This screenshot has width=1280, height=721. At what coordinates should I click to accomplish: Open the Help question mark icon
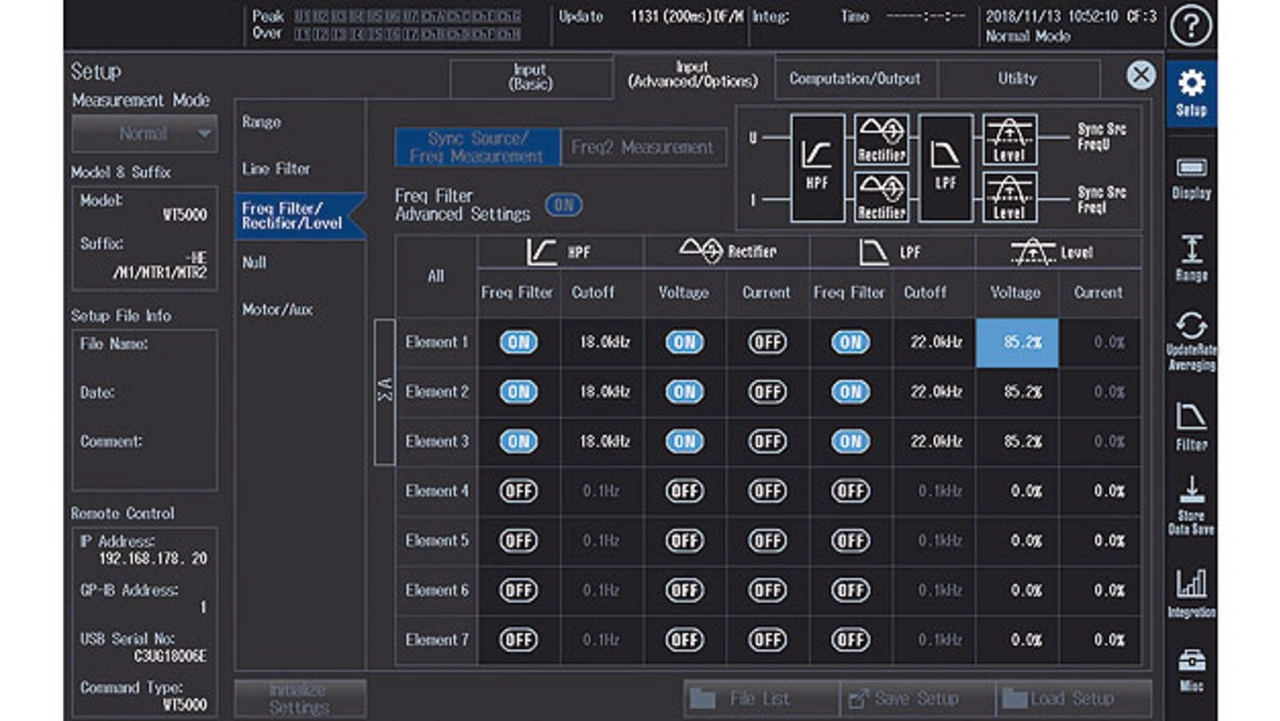1190,26
